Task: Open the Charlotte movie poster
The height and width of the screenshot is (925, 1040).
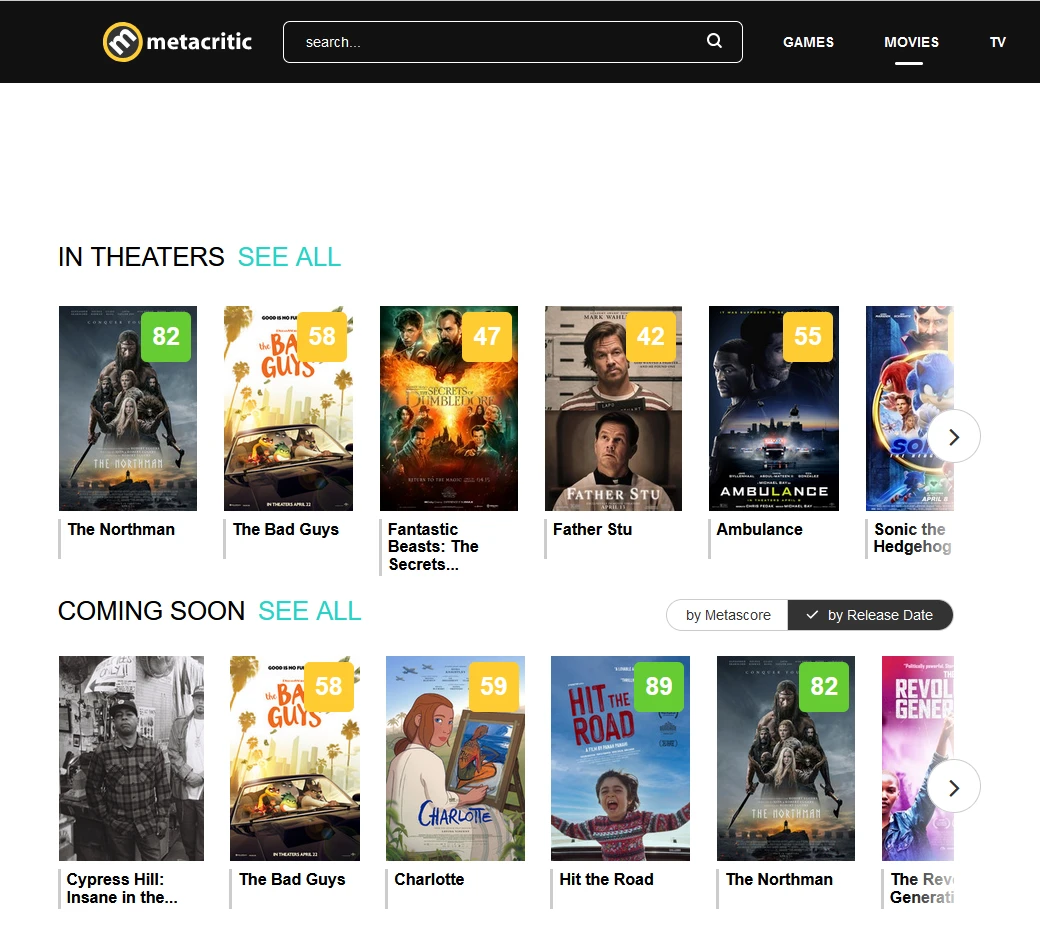Action: tap(456, 759)
